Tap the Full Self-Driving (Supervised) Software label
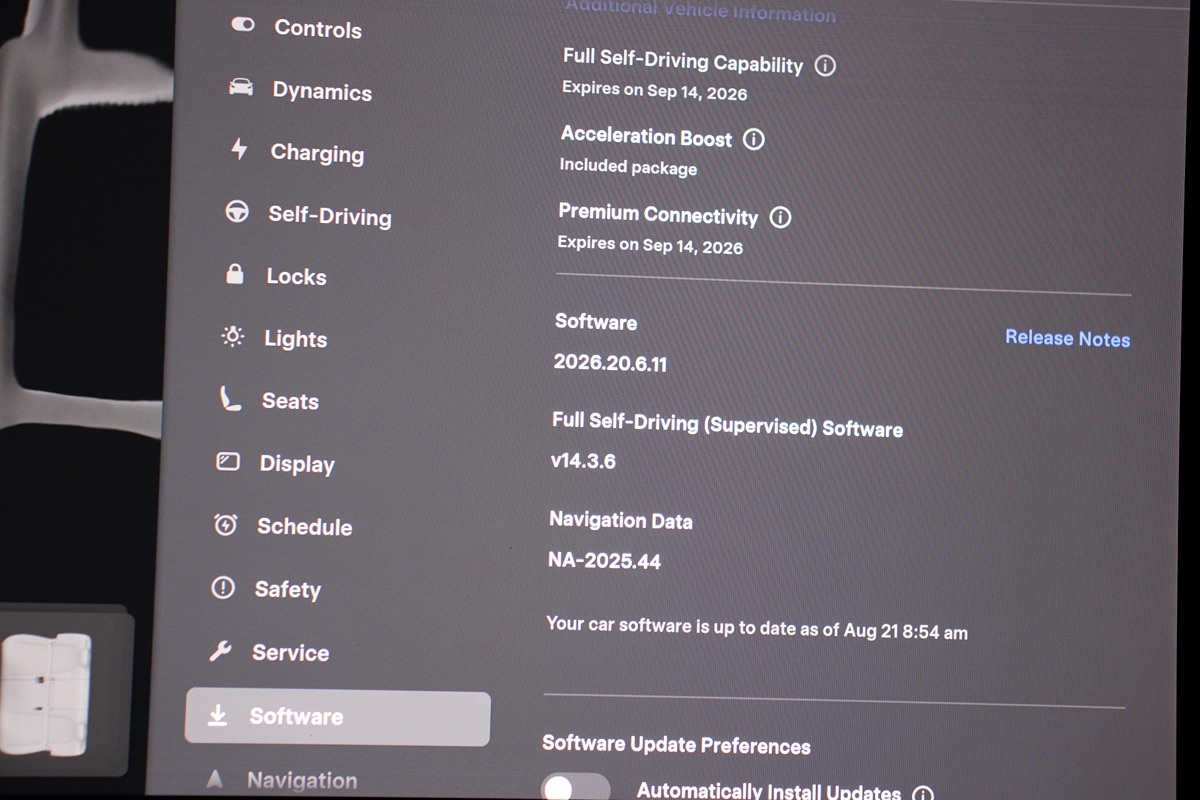 click(x=727, y=425)
